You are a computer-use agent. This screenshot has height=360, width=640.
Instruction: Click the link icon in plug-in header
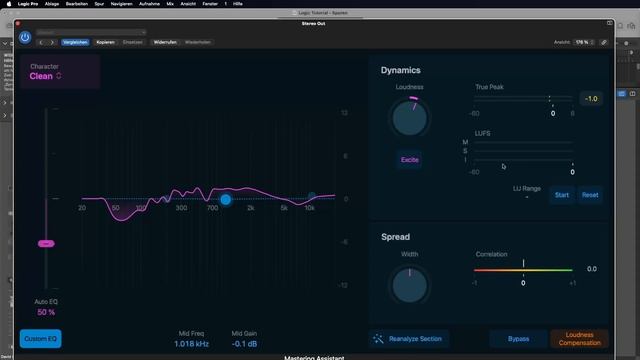click(x=604, y=42)
